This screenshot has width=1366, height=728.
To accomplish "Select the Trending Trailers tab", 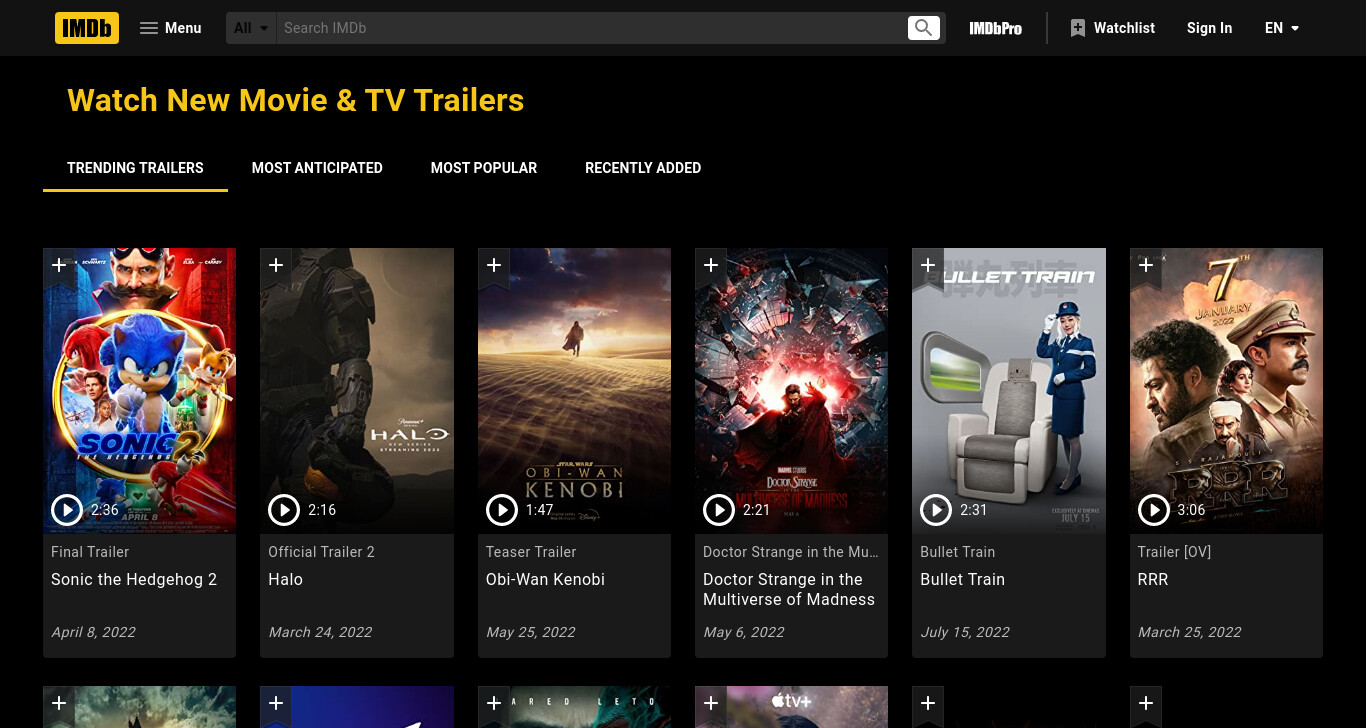I will click(x=135, y=168).
